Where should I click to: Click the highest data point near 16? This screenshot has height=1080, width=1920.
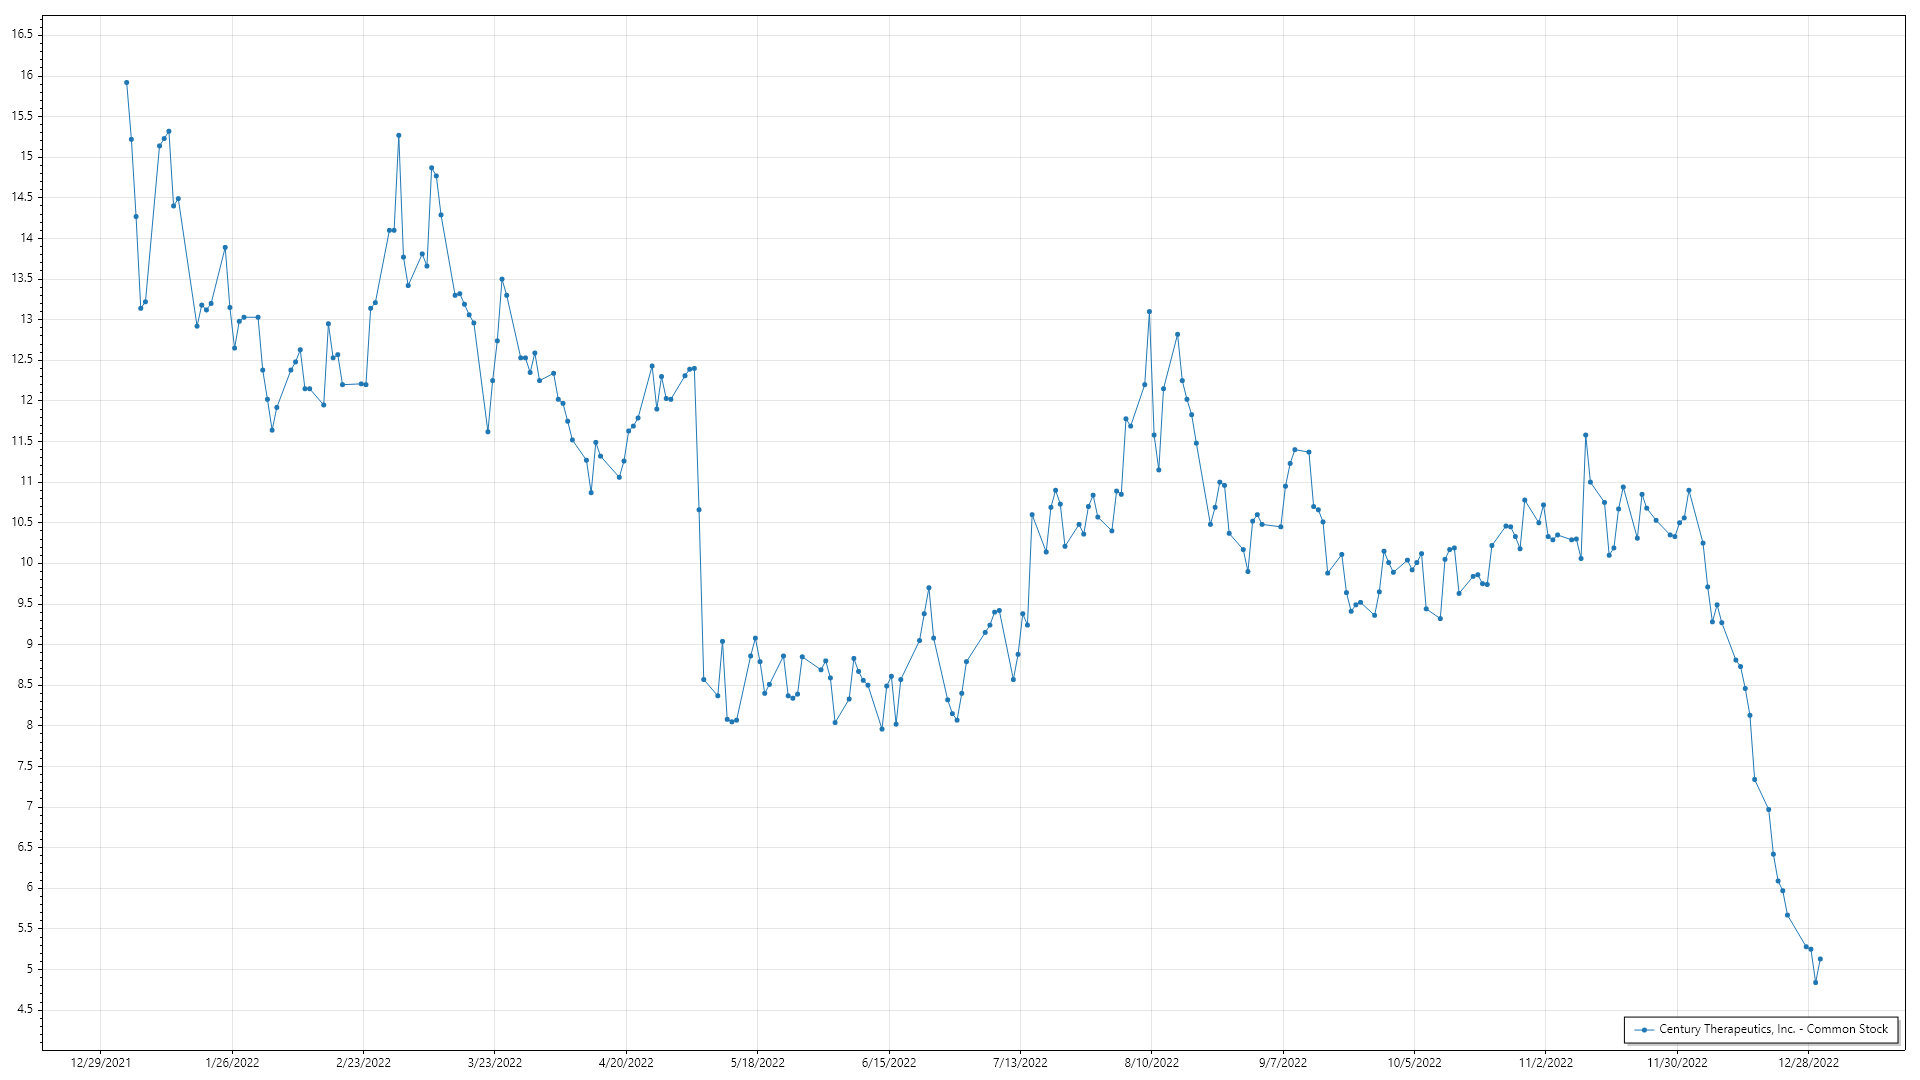coord(126,83)
